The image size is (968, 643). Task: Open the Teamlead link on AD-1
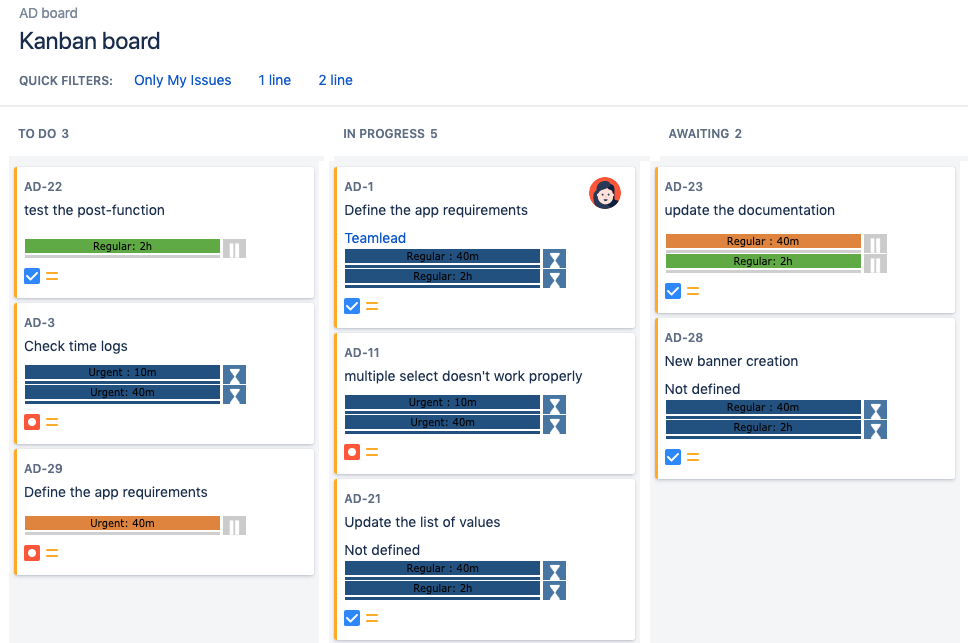375,238
